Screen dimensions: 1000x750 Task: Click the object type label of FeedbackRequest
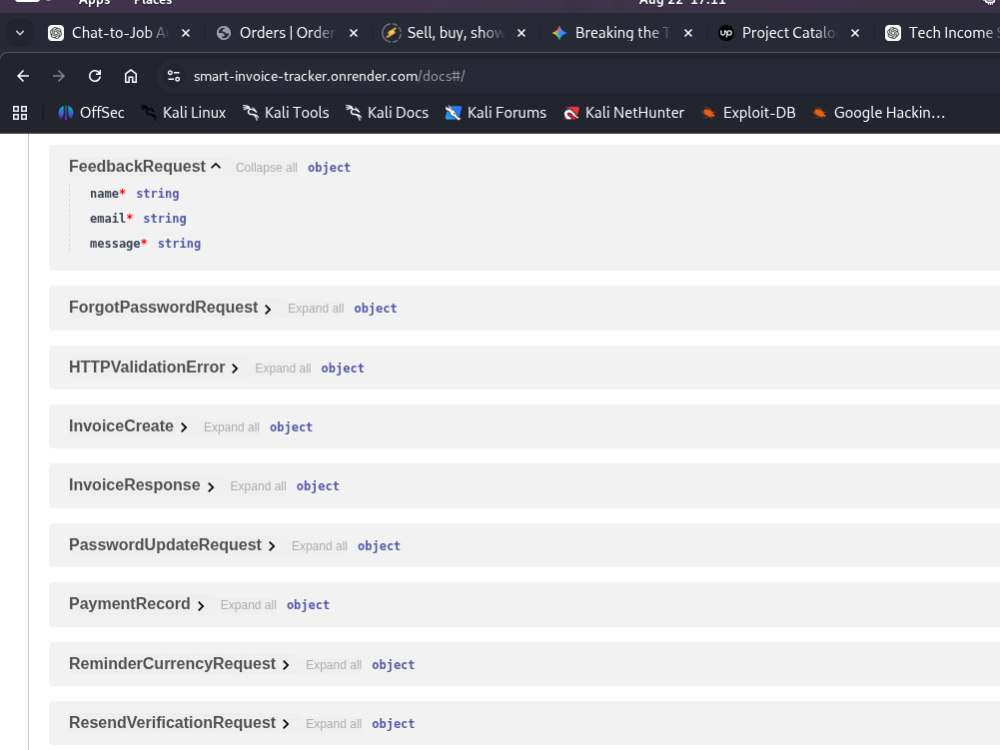[329, 168]
